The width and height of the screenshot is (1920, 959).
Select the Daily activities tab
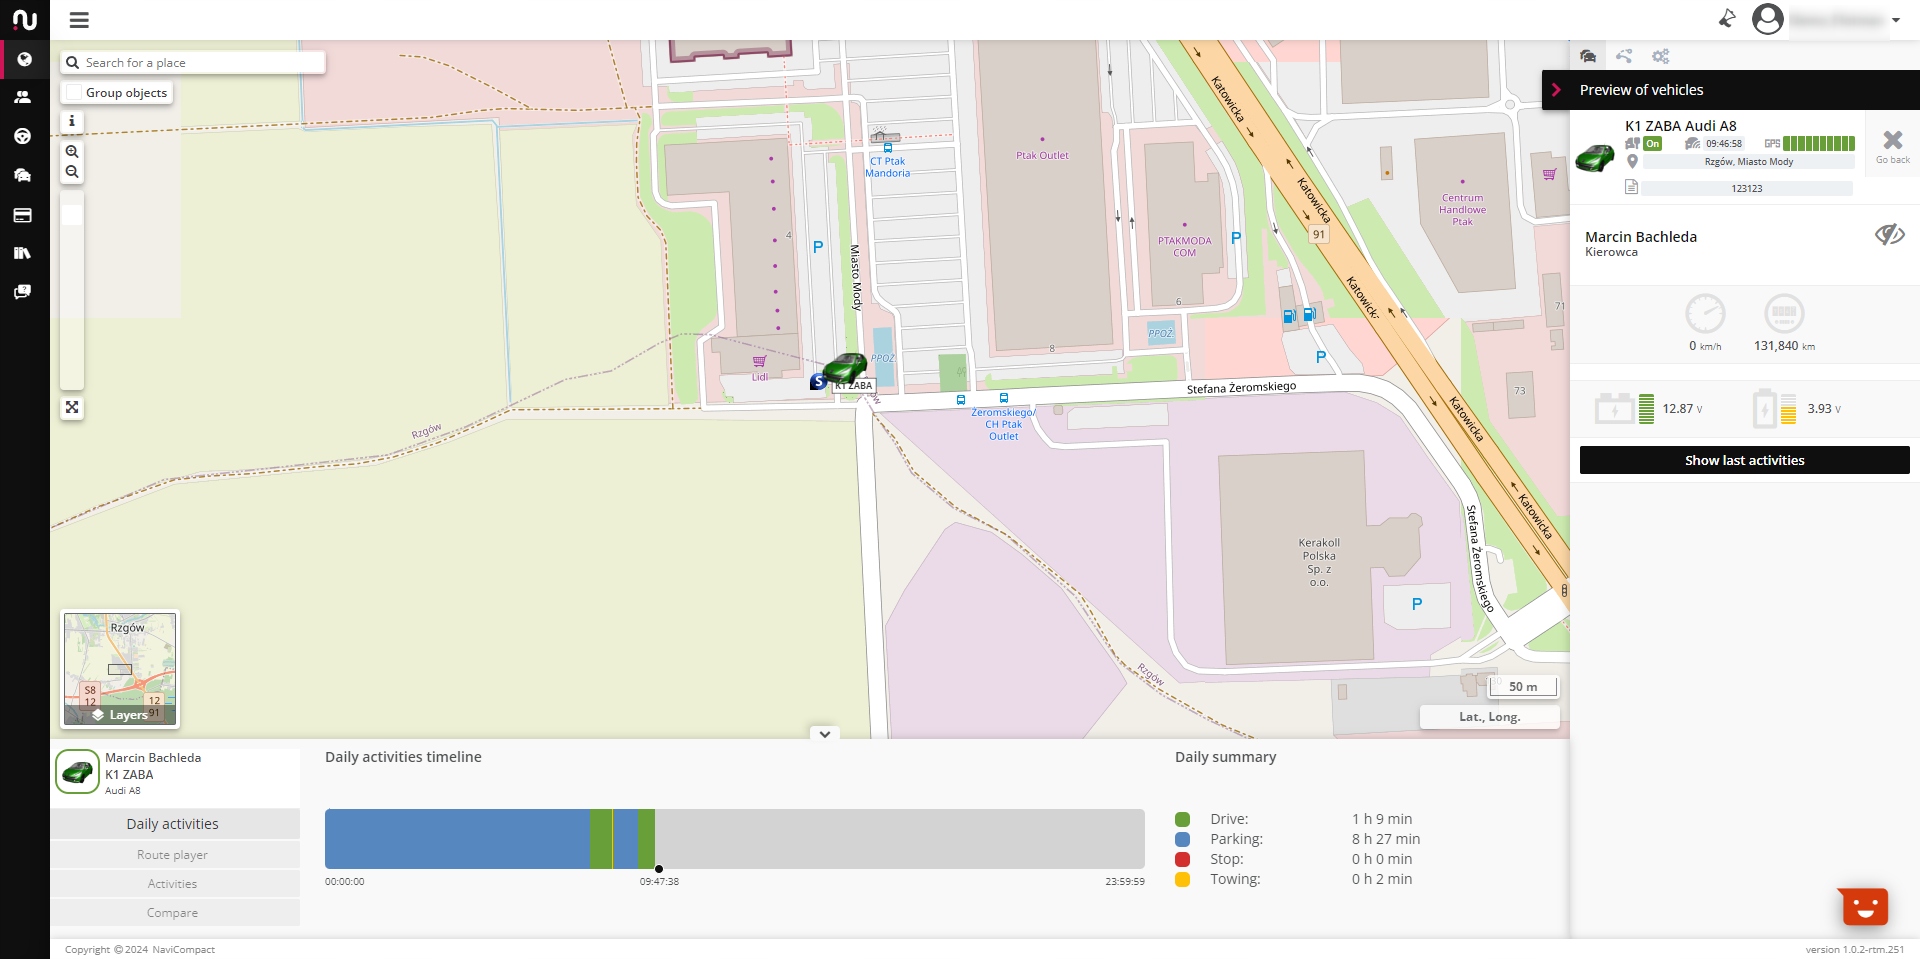coord(175,824)
